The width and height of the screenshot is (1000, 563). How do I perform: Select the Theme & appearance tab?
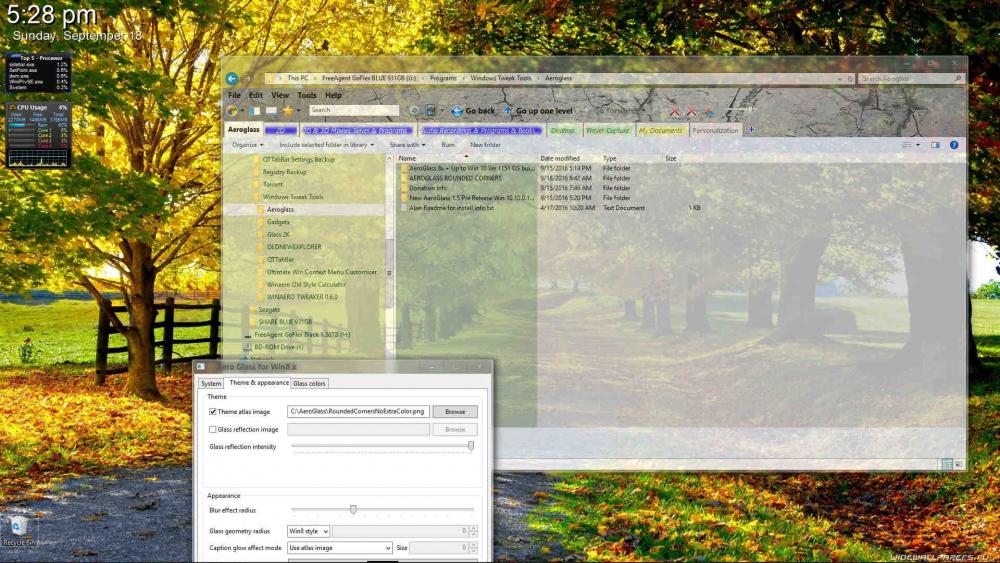coord(258,383)
